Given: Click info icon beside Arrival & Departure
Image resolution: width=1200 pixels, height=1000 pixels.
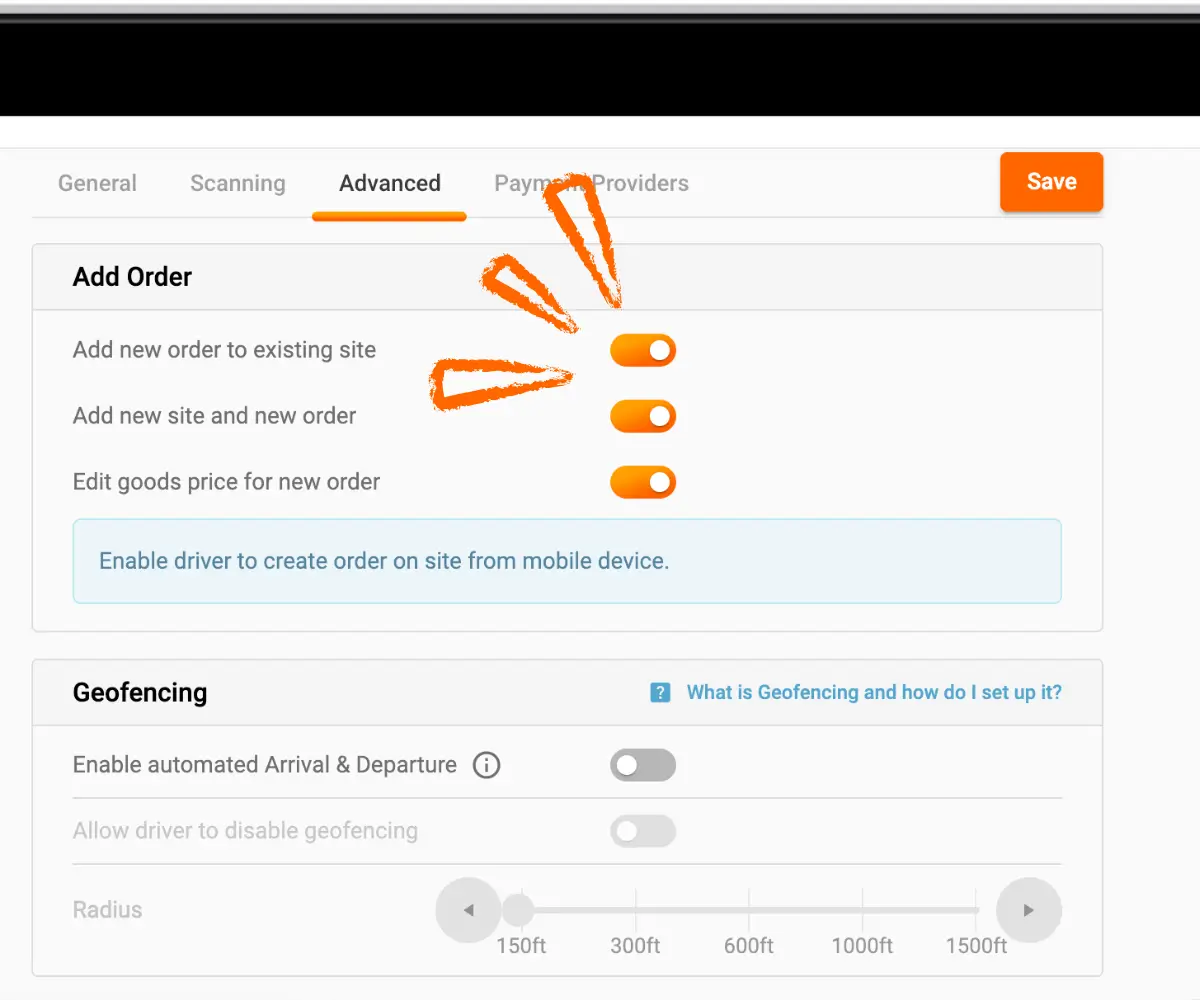Looking at the screenshot, I should [x=486, y=765].
